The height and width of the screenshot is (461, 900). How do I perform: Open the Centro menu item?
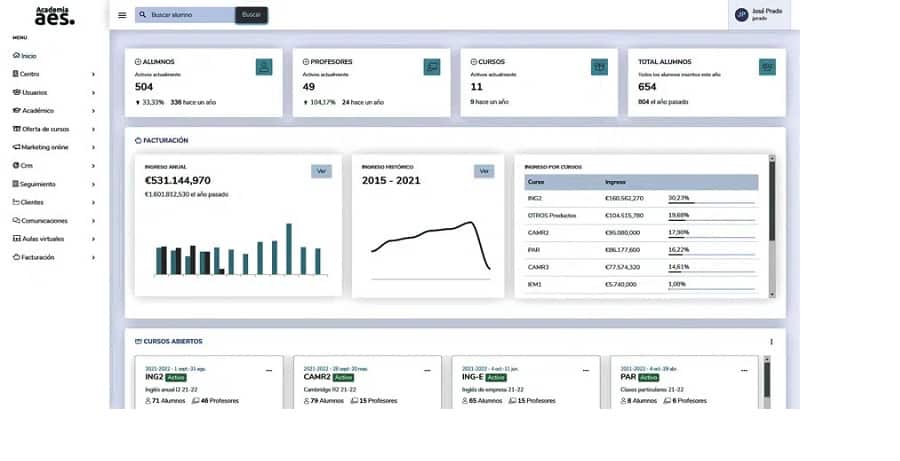pyautogui.click(x=26, y=74)
